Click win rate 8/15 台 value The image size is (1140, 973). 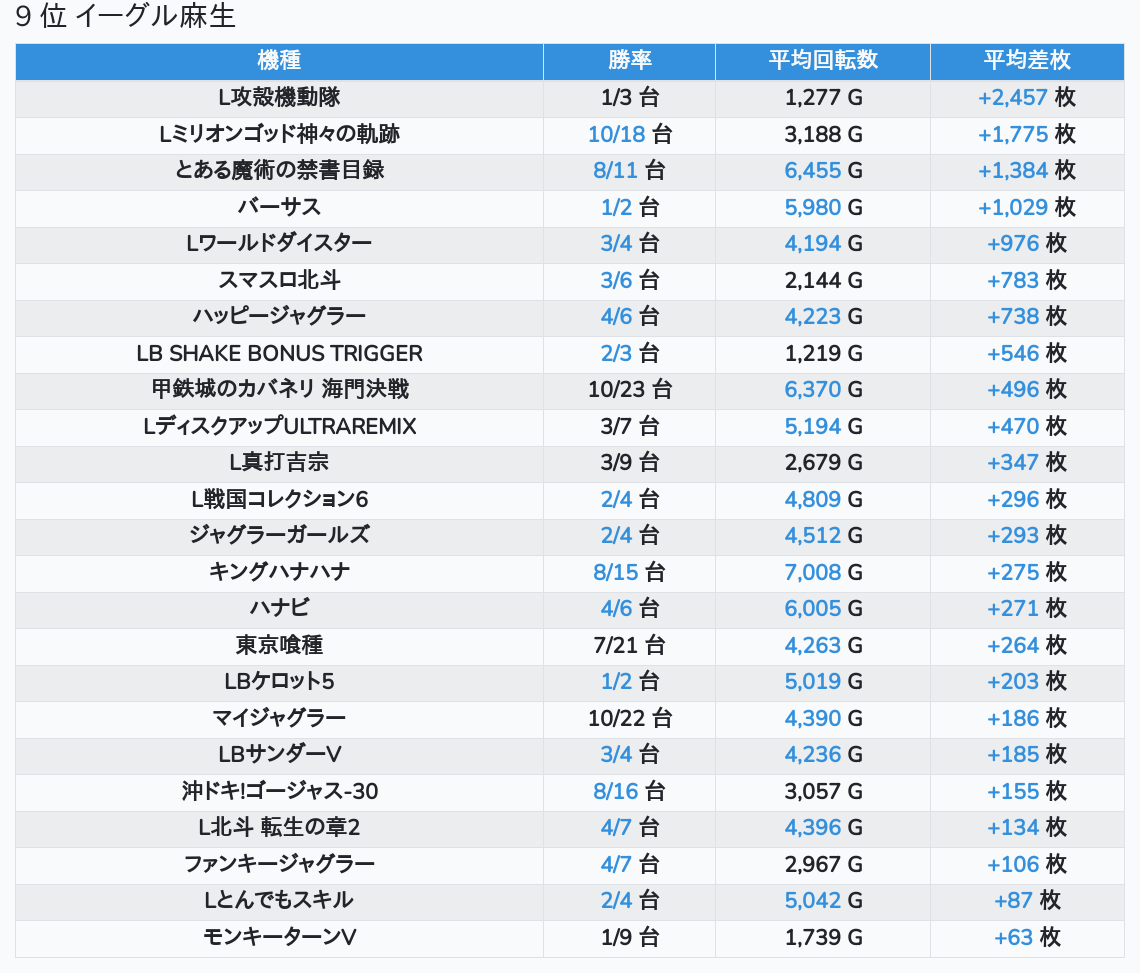click(630, 572)
